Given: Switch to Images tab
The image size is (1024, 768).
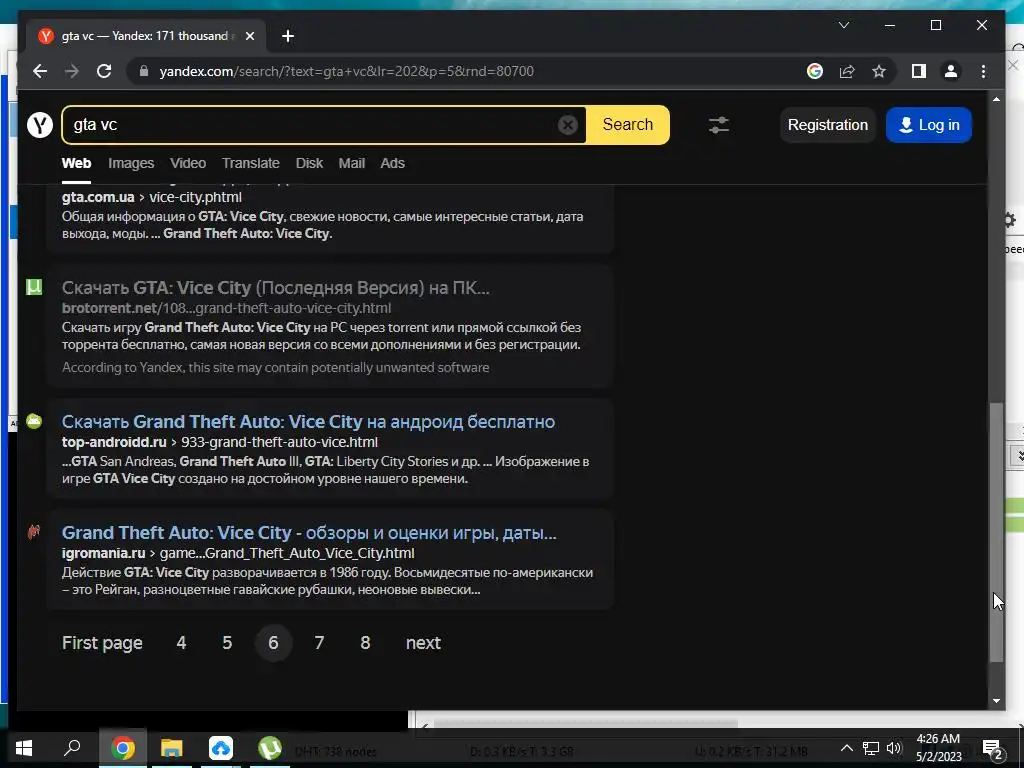Looking at the screenshot, I should pyautogui.click(x=131, y=163).
